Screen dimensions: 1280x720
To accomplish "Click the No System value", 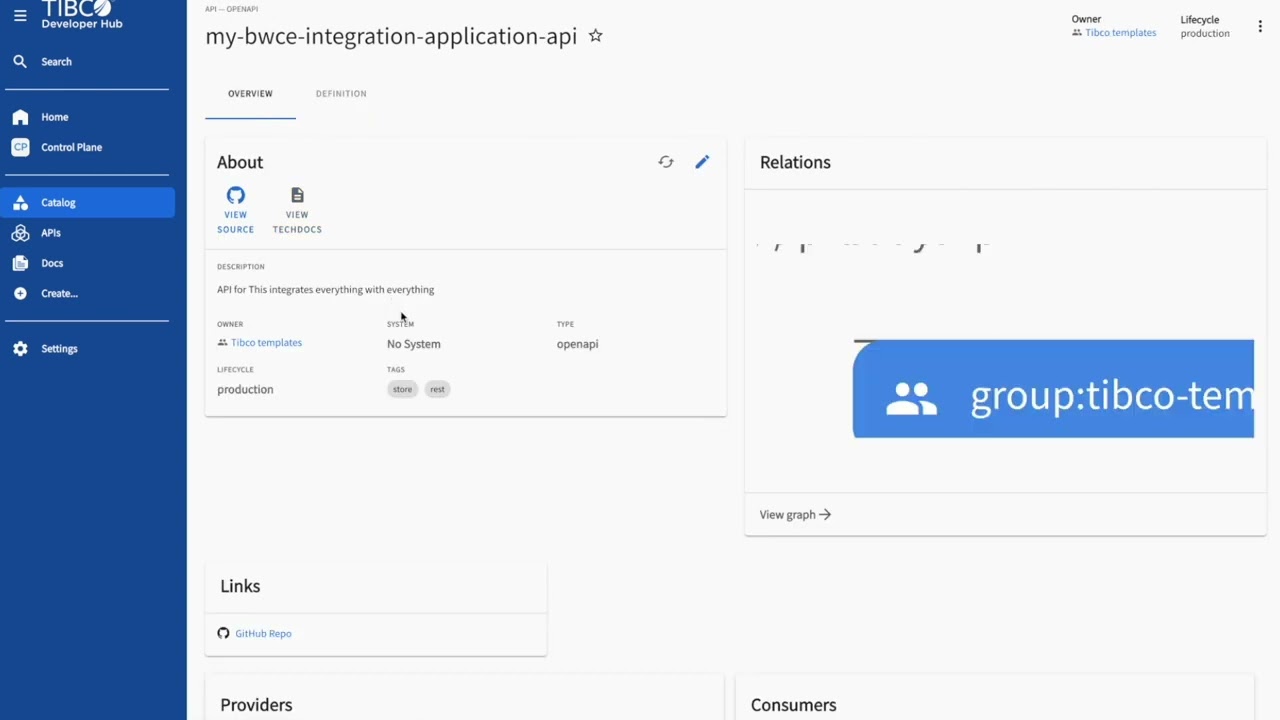I will 413,344.
